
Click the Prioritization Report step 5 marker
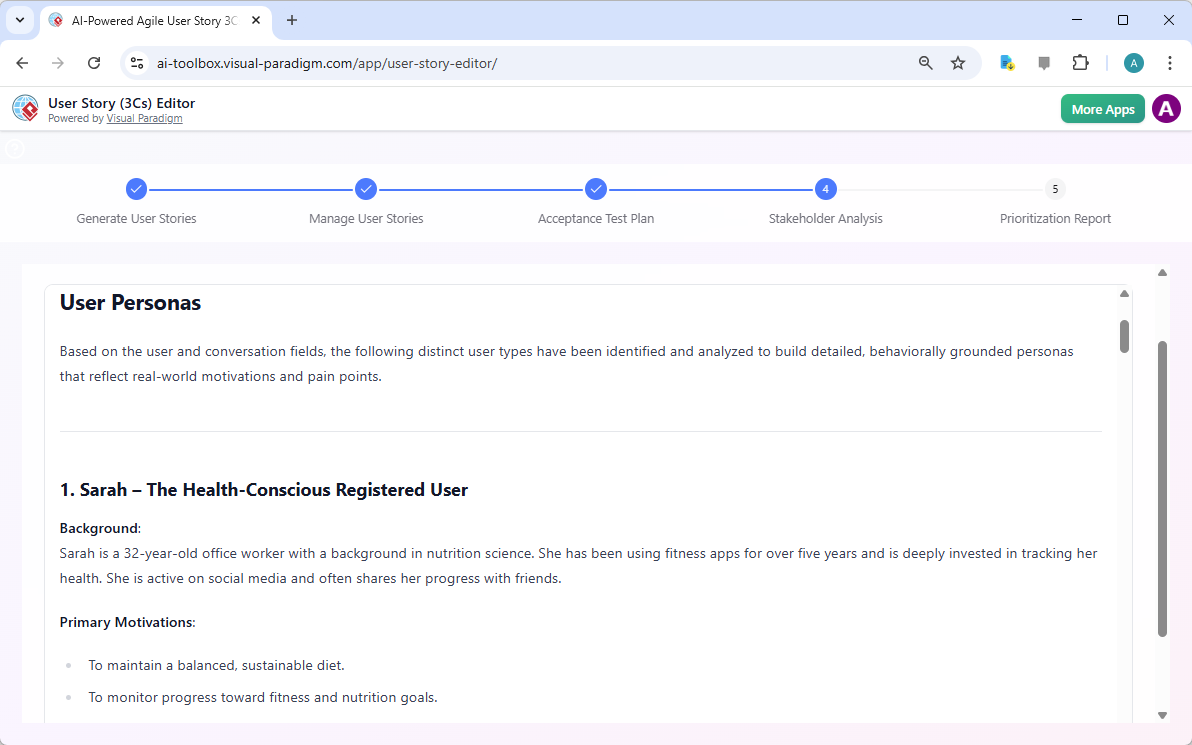point(1055,189)
